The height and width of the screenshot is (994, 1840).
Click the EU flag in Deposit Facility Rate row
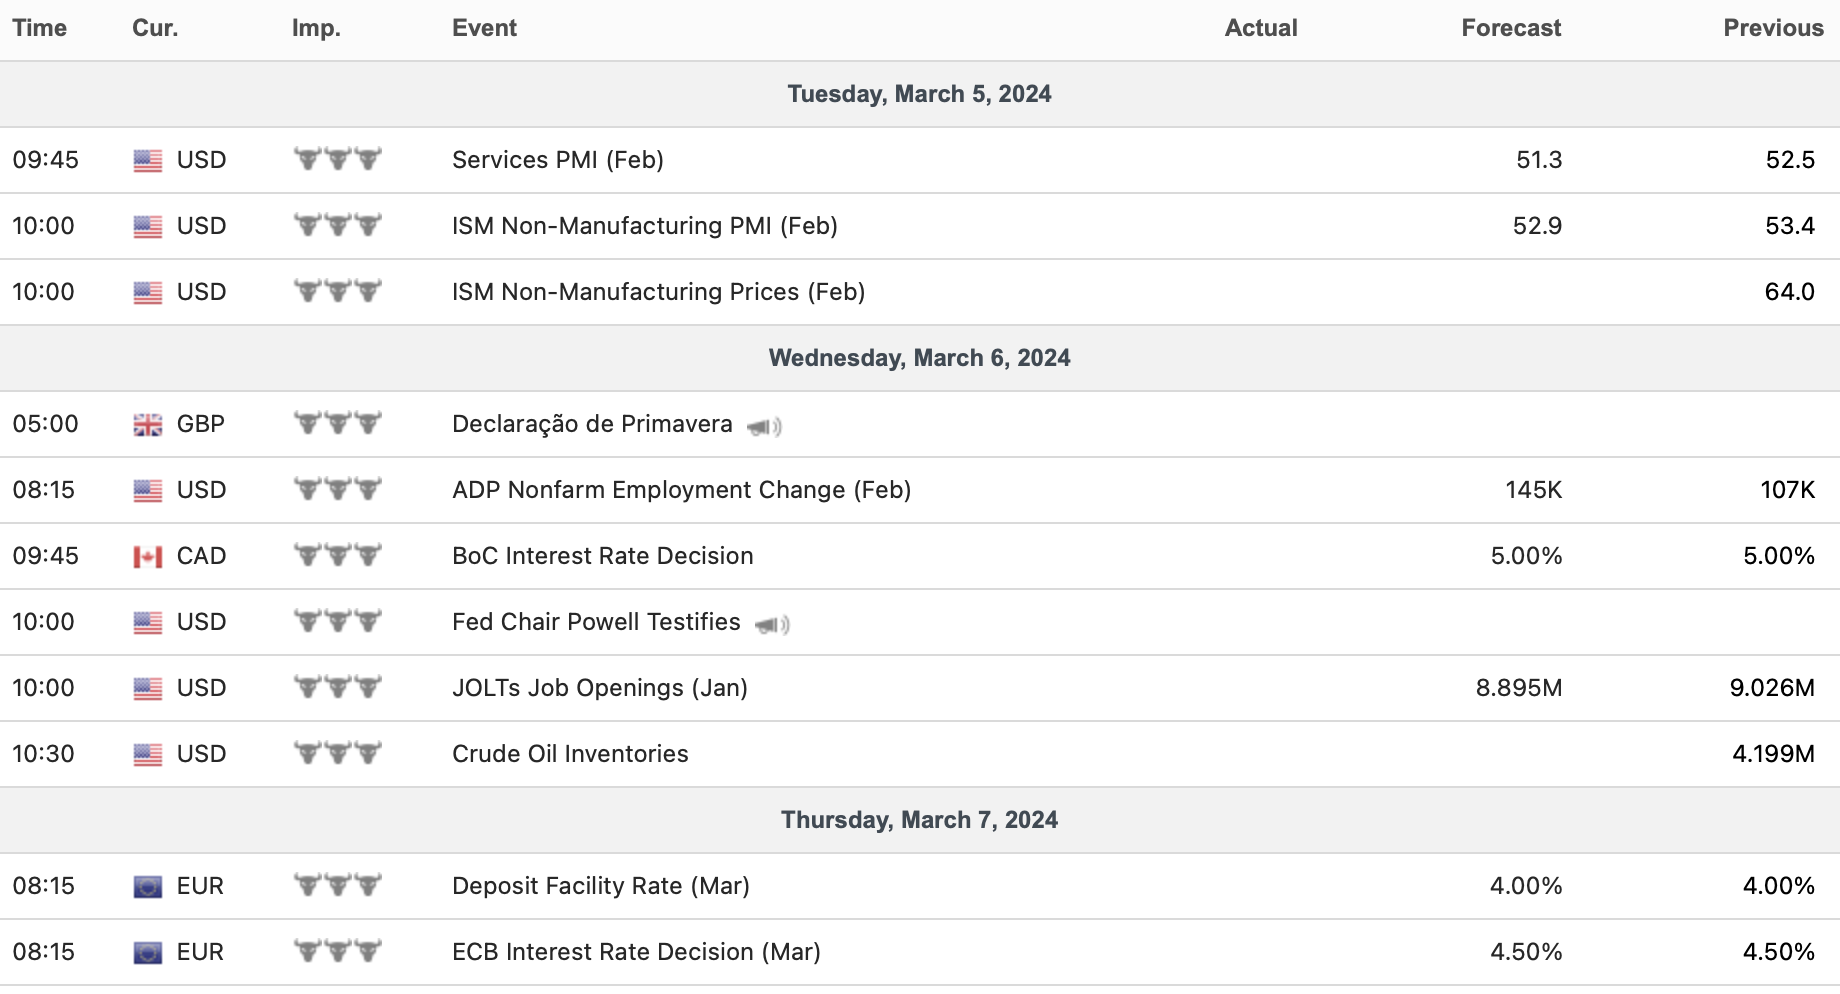(148, 887)
